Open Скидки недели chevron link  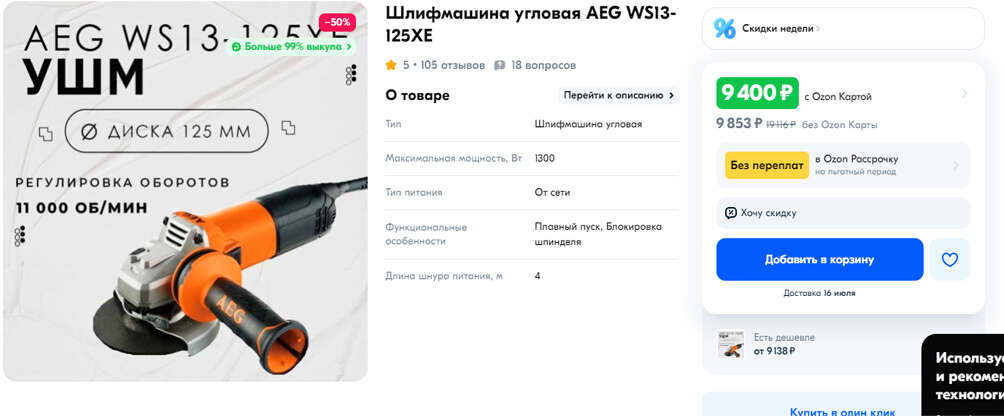coord(818,28)
